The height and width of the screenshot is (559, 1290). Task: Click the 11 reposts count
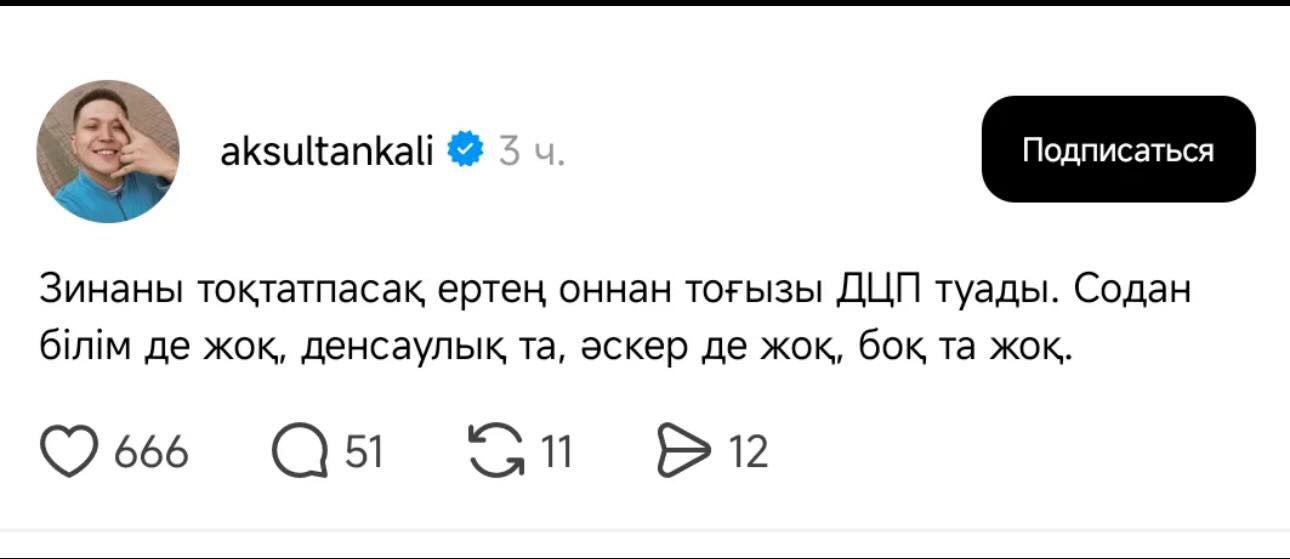coord(556,454)
